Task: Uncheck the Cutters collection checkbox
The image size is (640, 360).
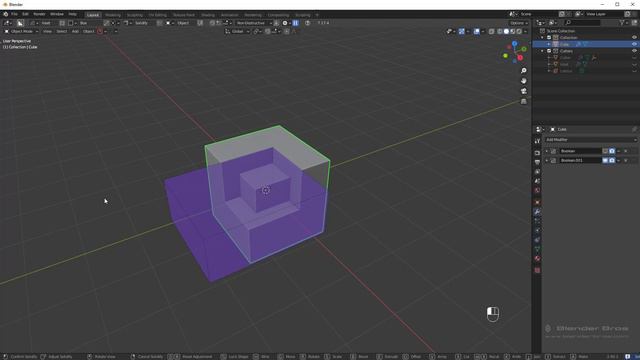Action: click(549, 51)
